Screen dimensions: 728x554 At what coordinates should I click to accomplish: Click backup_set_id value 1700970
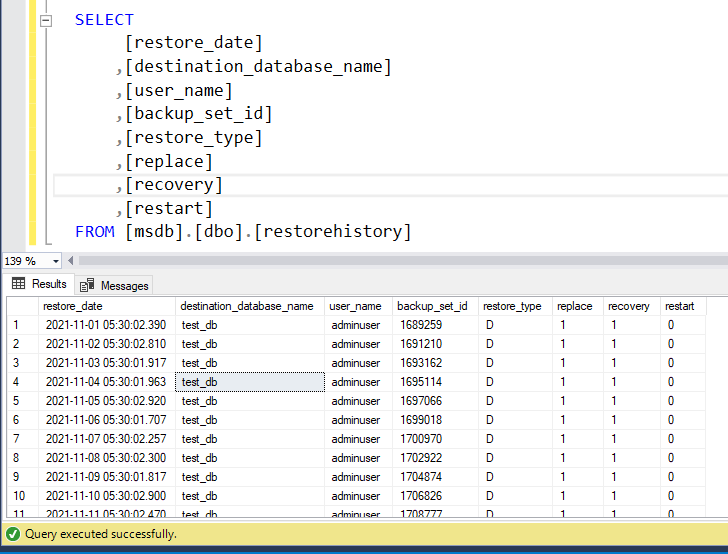click(x=435, y=439)
